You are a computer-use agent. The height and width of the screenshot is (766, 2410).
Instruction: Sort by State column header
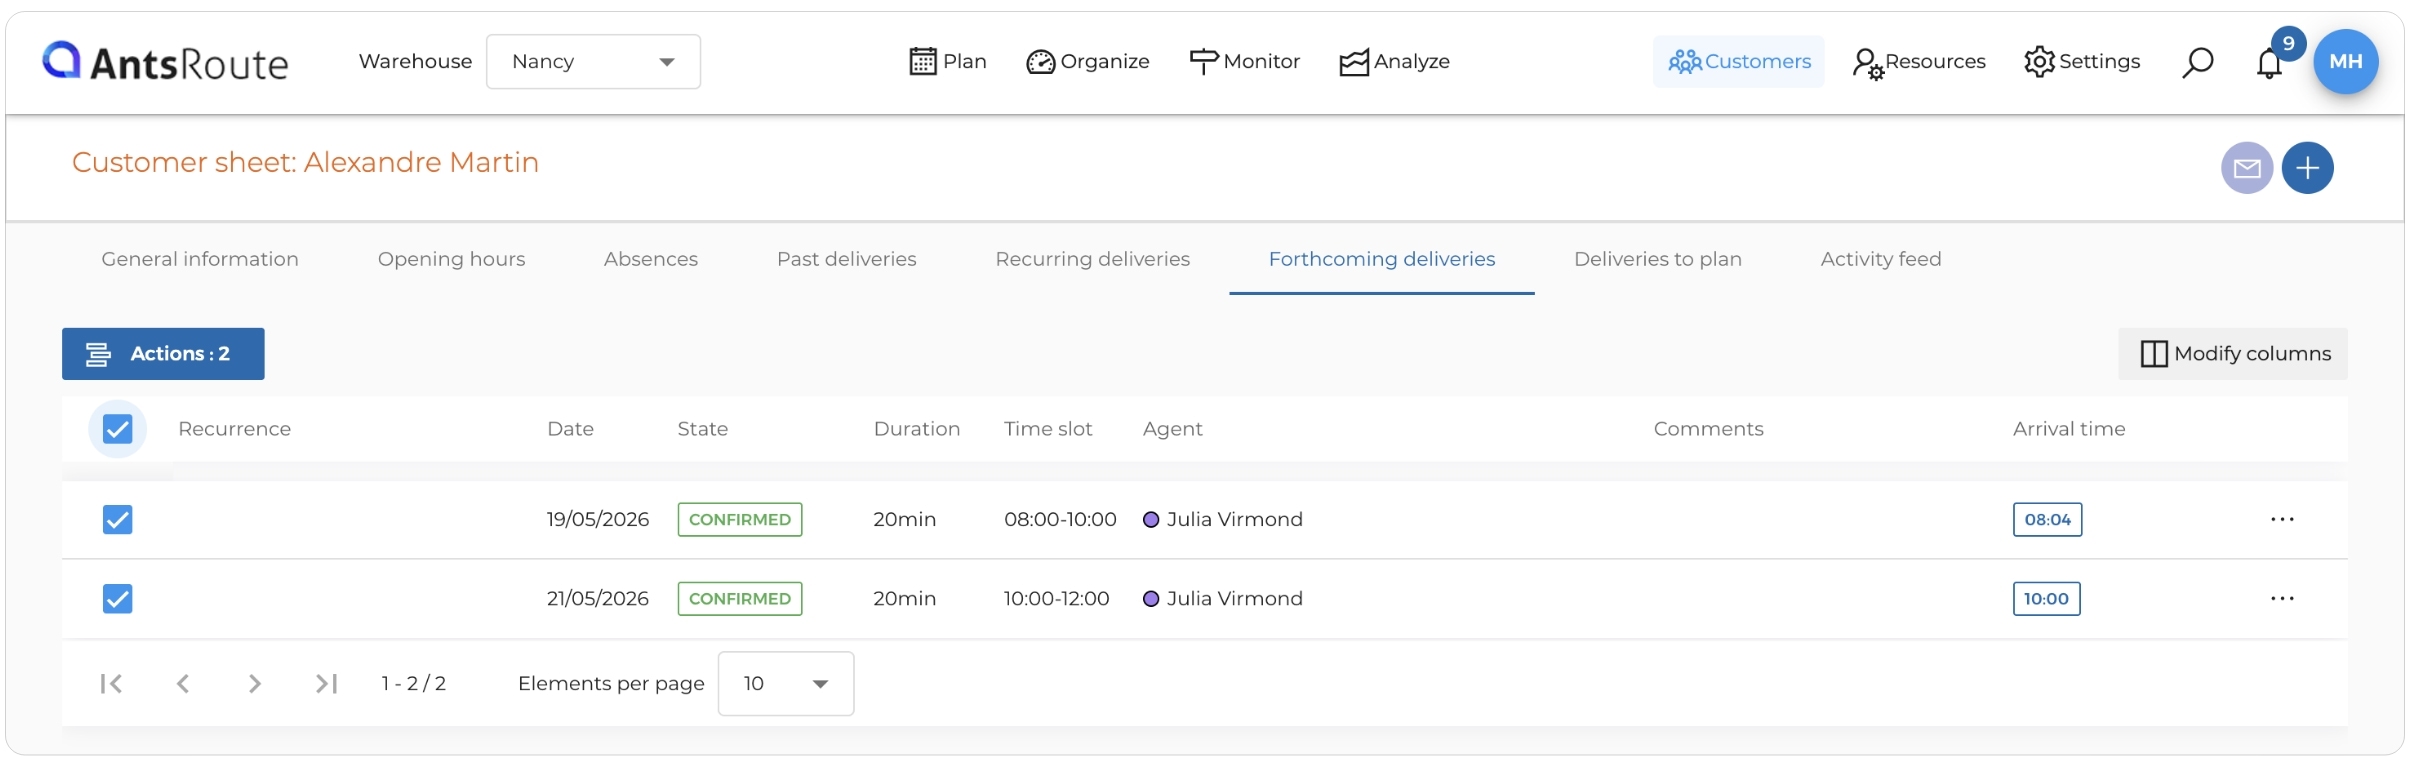pyautogui.click(x=703, y=429)
